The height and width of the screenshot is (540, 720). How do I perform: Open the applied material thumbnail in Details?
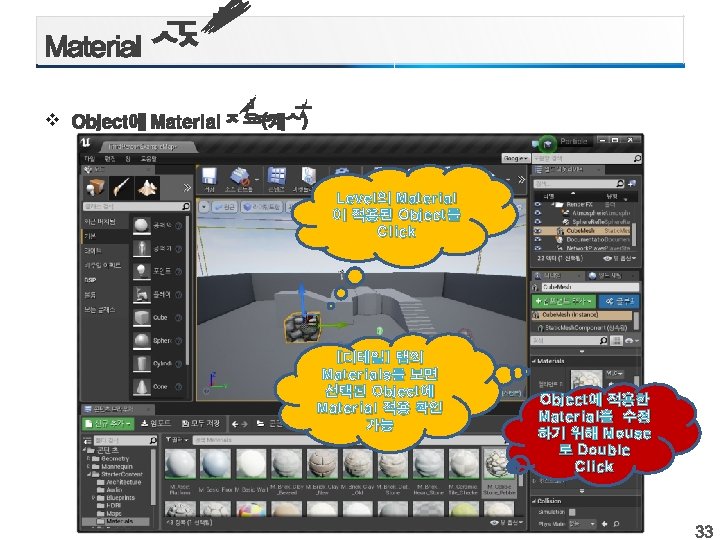[586, 379]
